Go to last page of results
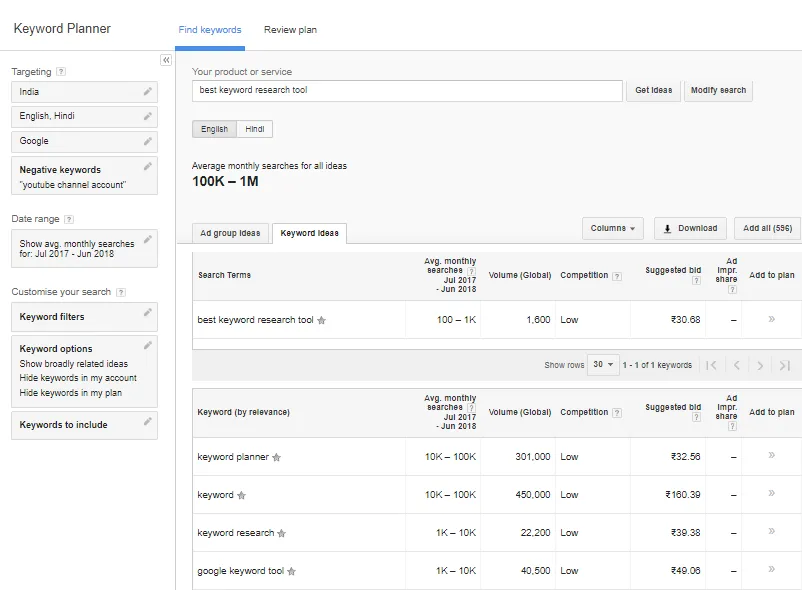 tap(785, 365)
